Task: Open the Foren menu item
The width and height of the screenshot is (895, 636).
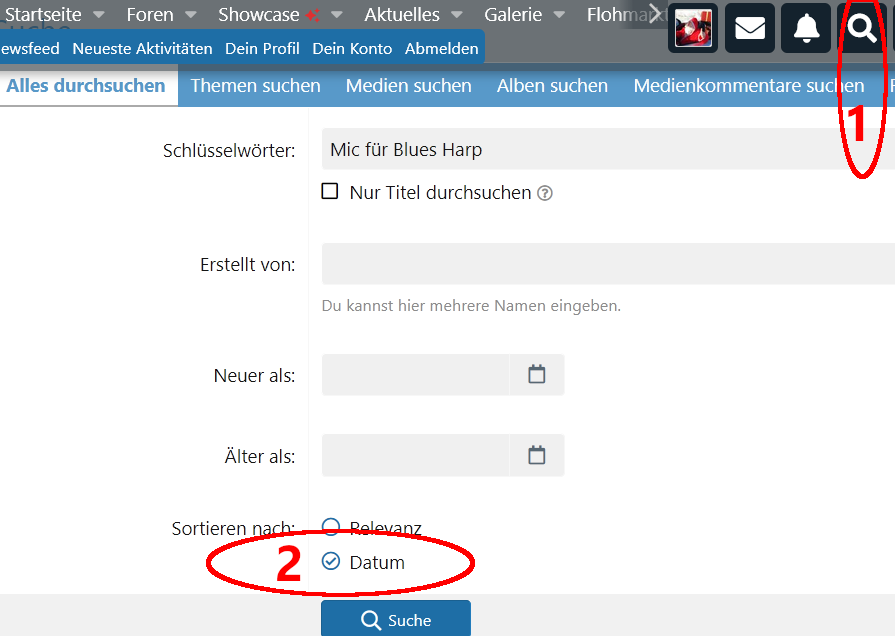Action: click(150, 14)
